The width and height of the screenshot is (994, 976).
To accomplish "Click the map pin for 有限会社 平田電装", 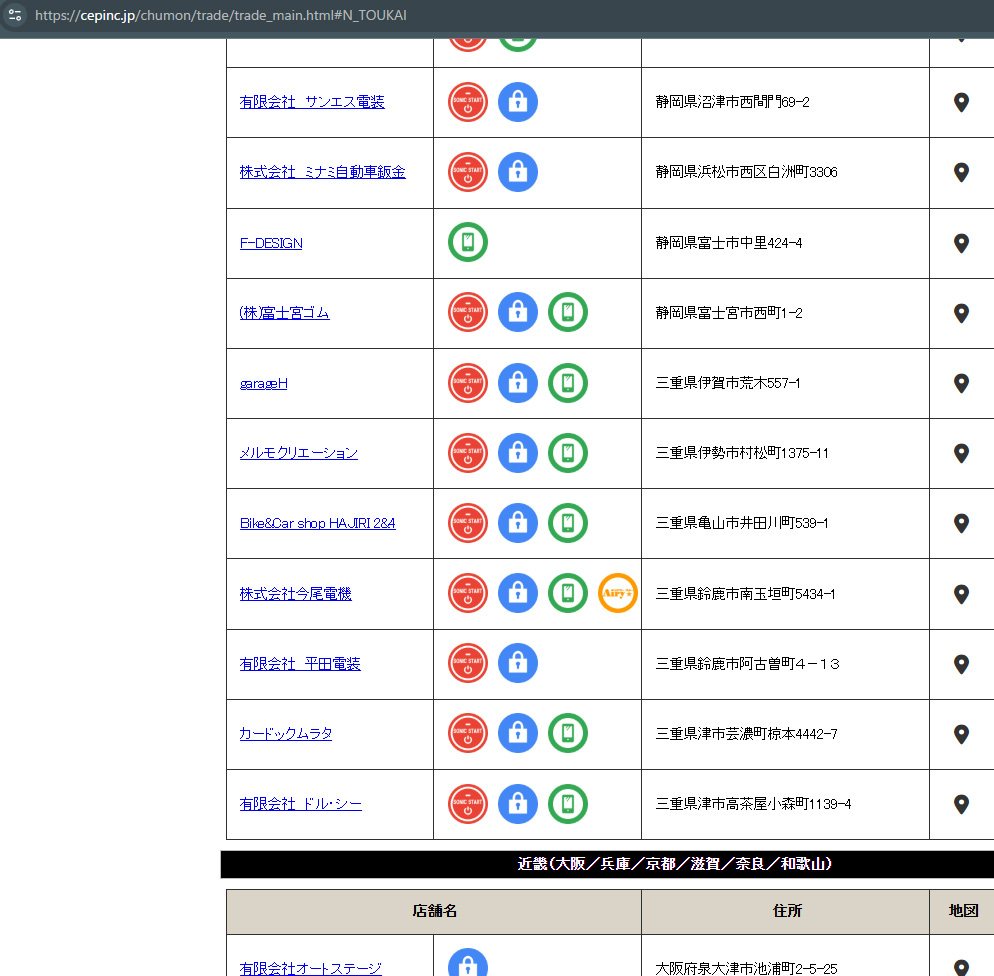I will 961,664.
